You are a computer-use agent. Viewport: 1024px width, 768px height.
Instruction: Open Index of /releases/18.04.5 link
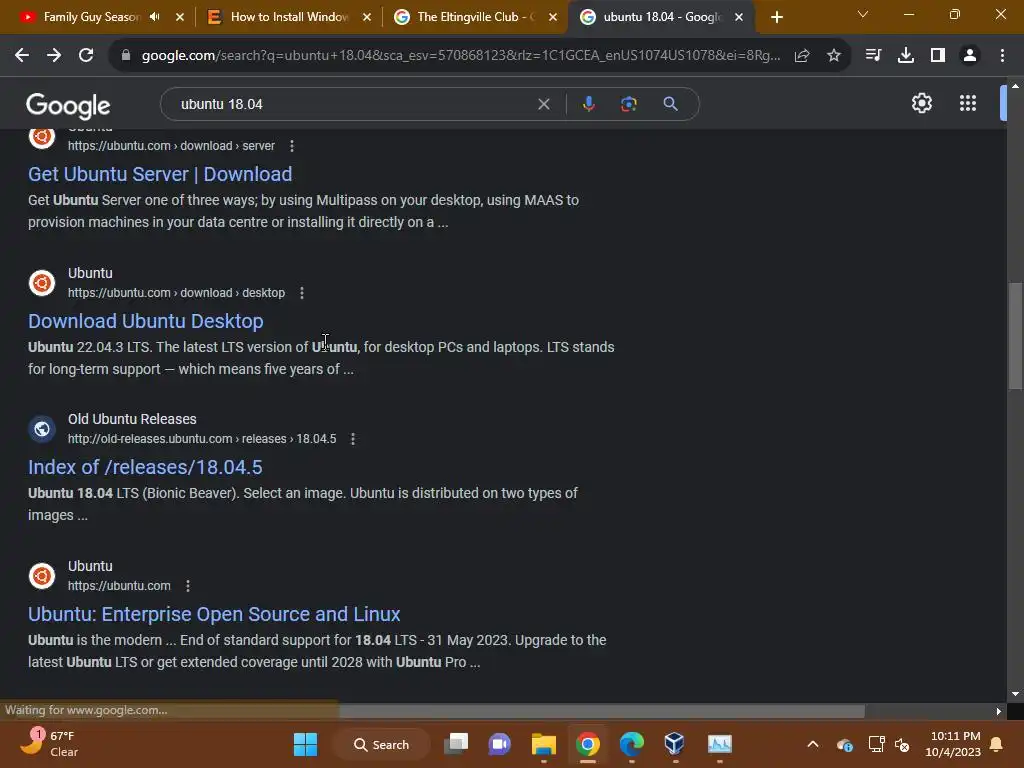click(x=145, y=468)
